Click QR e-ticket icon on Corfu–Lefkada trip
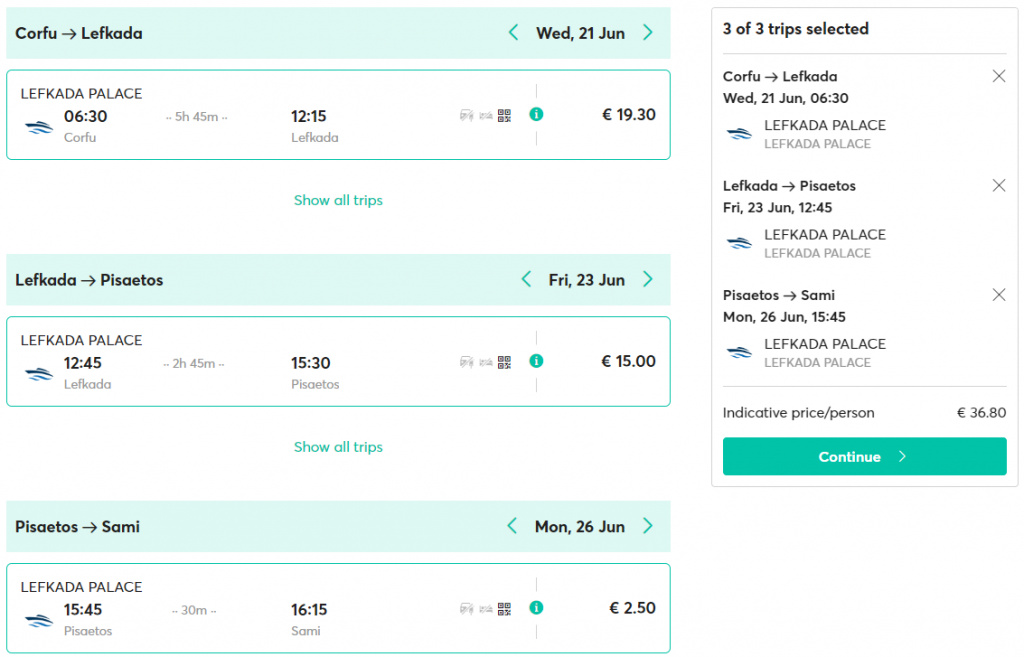This screenshot has height=657, width=1024. click(x=504, y=116)
